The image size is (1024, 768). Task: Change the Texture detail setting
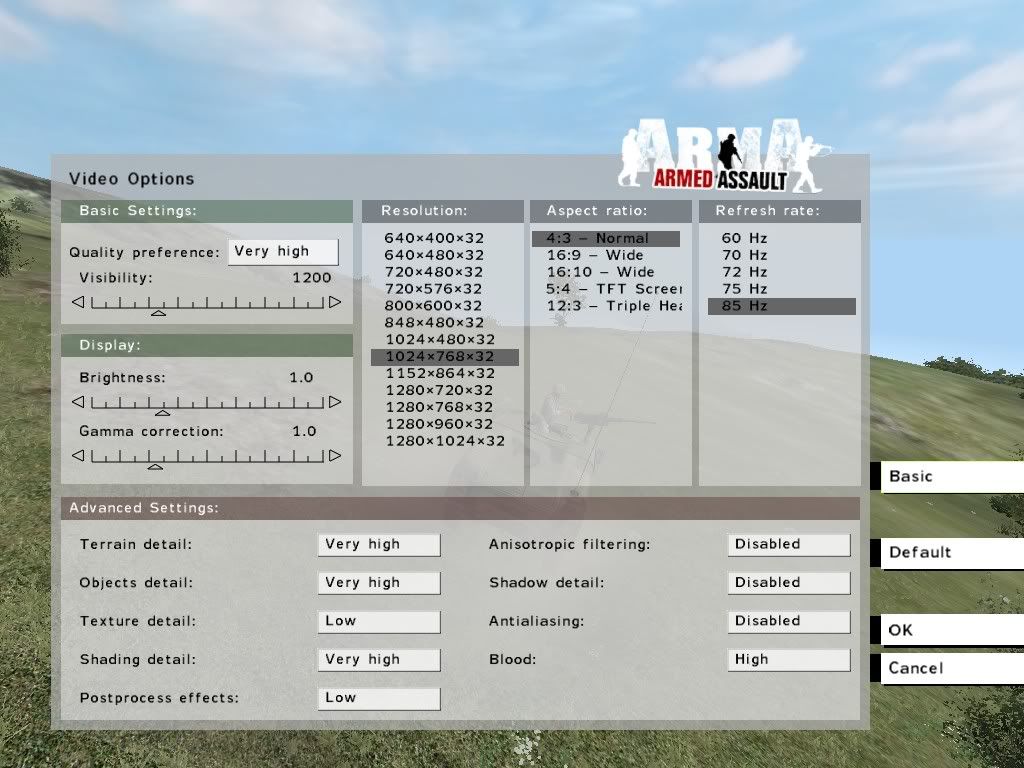click(x=379, y=621)
